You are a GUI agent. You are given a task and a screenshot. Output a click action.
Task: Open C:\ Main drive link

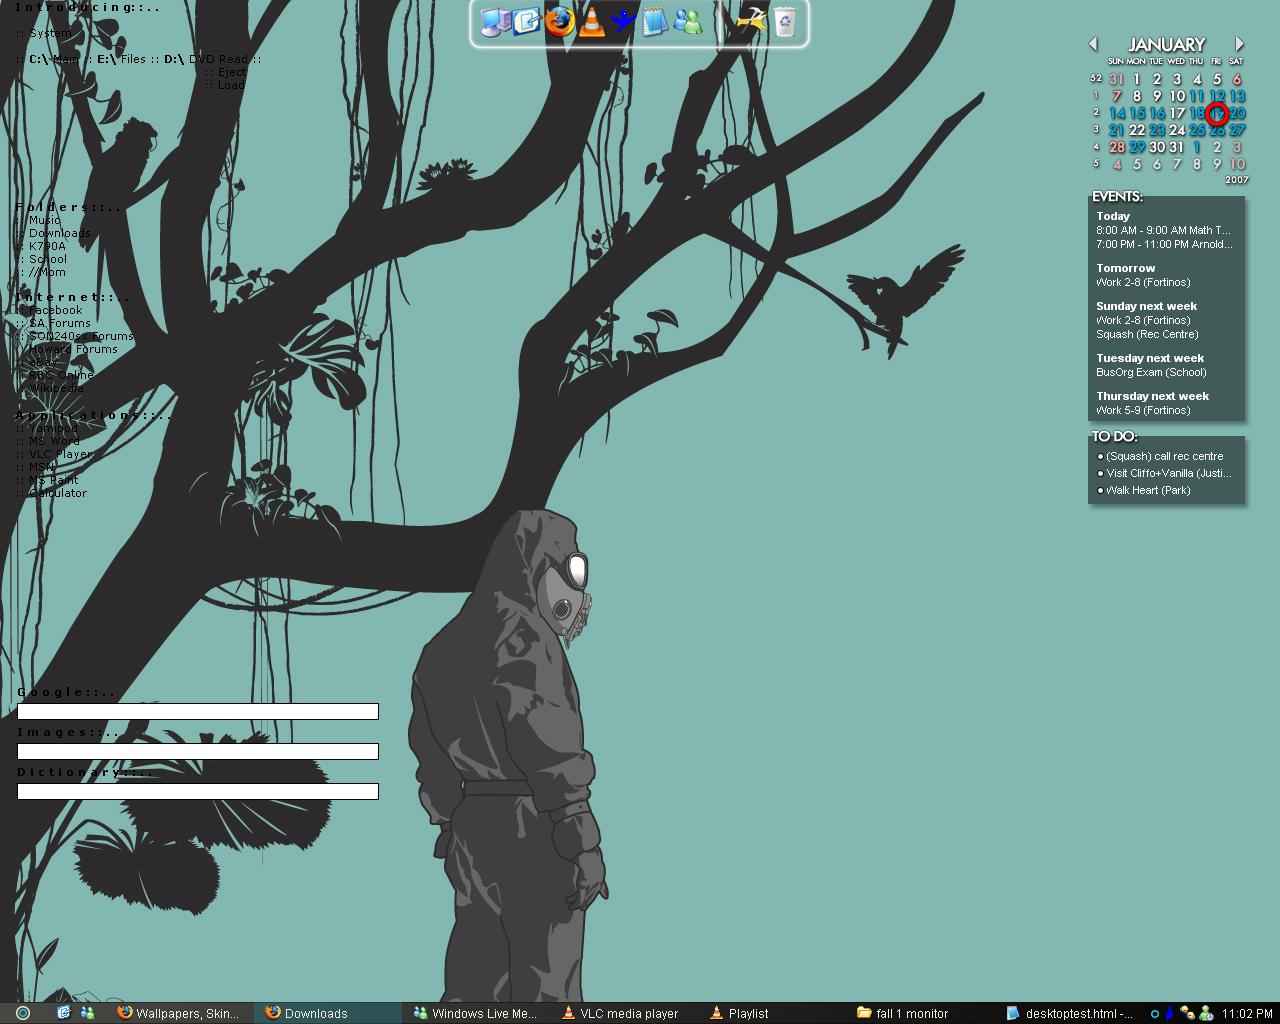click(x=54, y=59)
